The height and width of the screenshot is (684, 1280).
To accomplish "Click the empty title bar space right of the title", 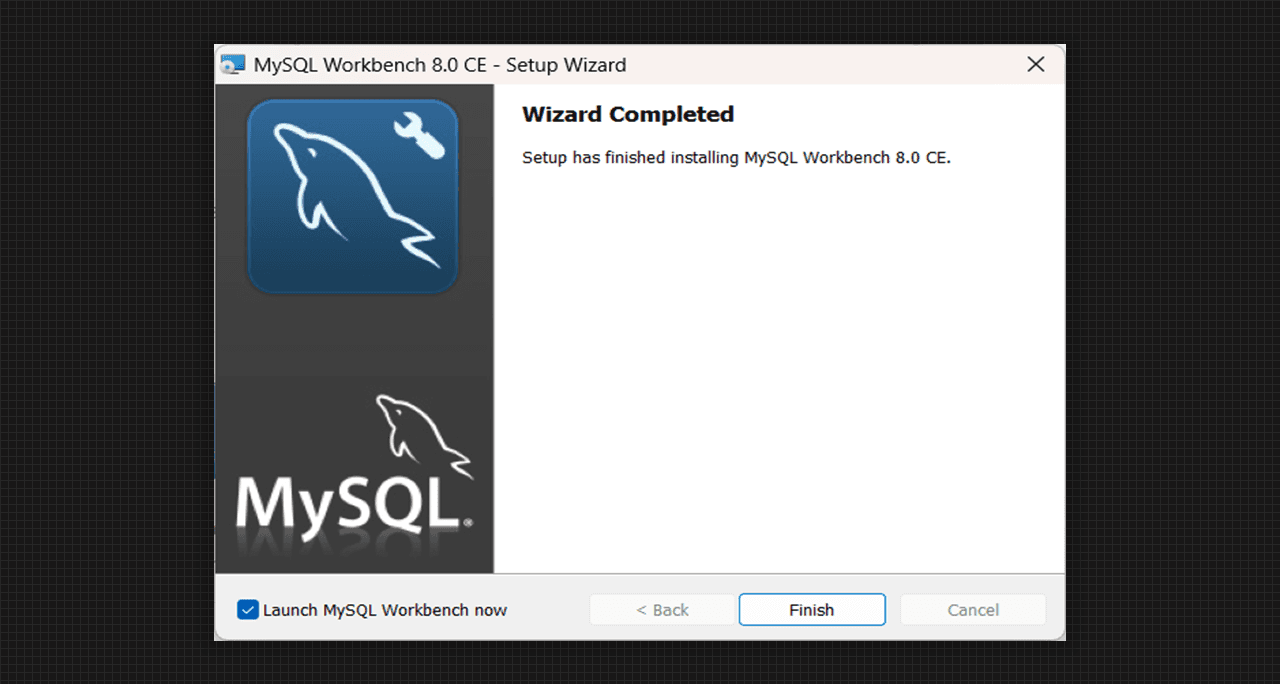I will tap(820, 65).
